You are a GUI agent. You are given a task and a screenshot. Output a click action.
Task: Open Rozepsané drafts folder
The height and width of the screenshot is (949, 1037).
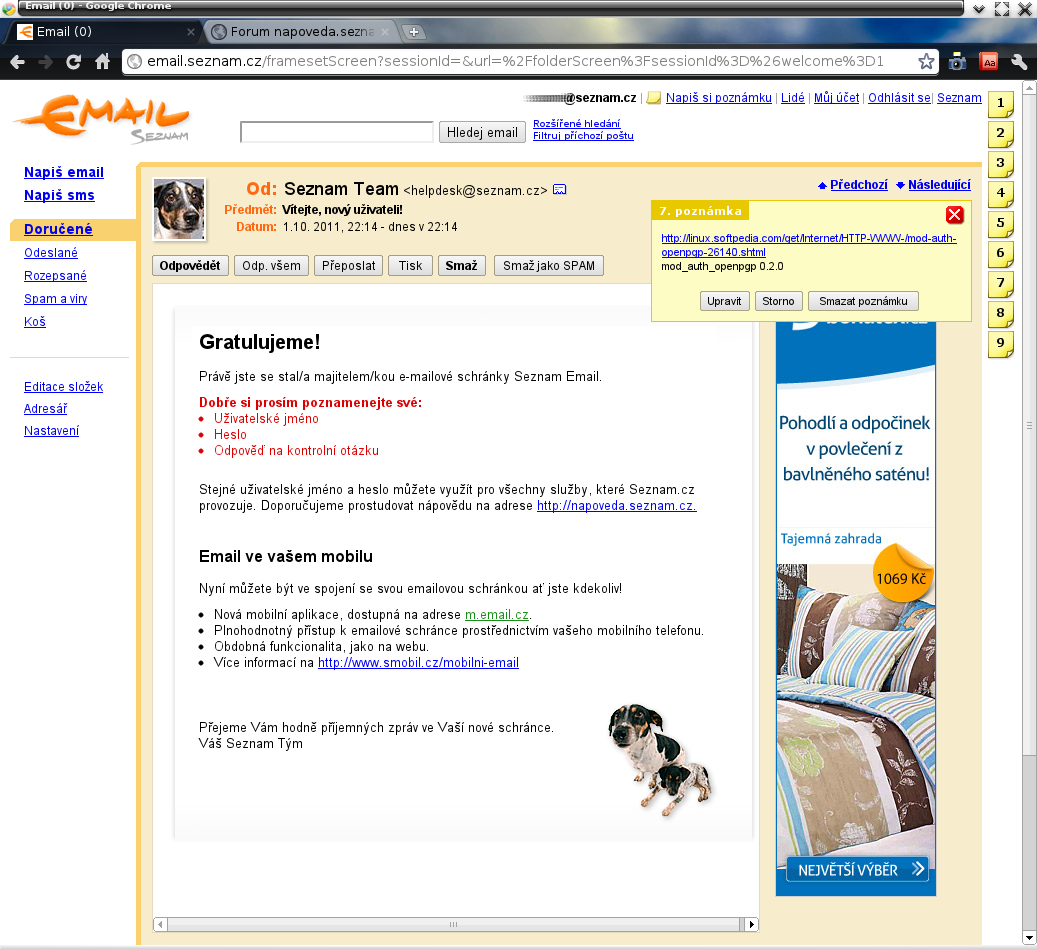pyautogui.click(x=56, y=276)
